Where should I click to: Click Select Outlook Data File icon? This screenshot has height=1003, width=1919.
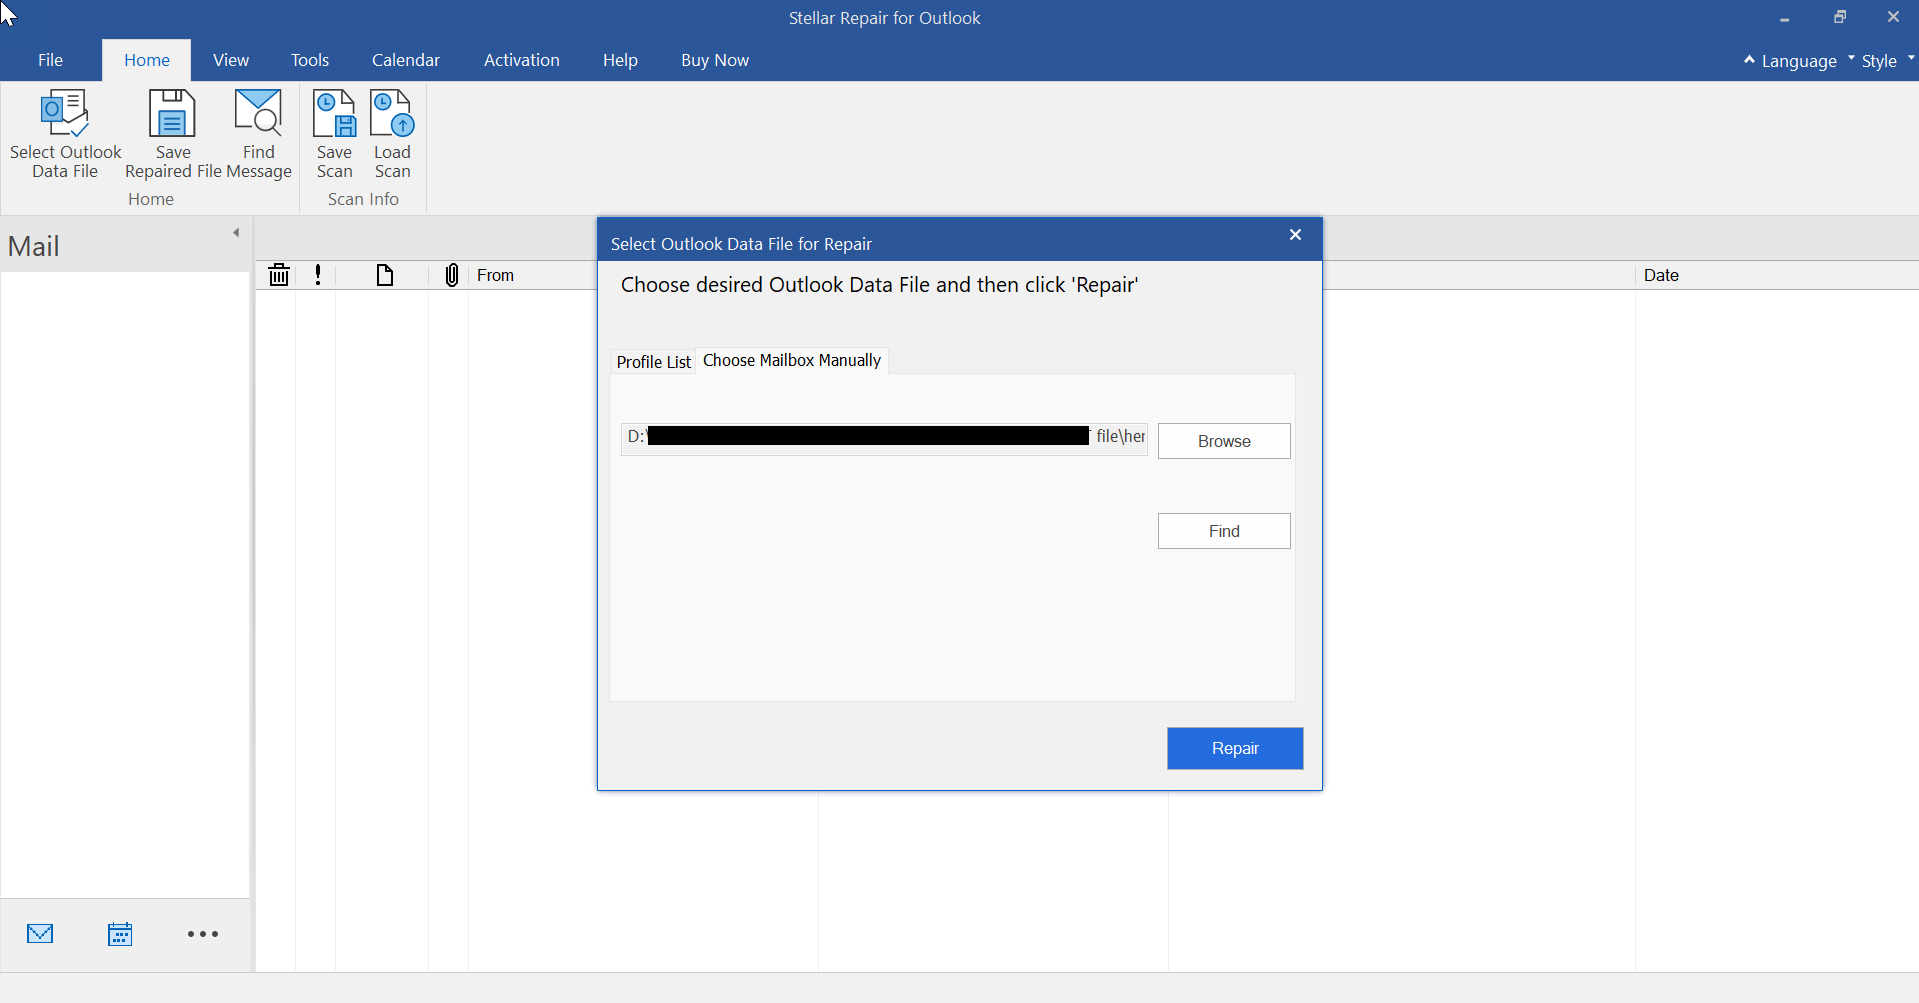coord(65,114)
